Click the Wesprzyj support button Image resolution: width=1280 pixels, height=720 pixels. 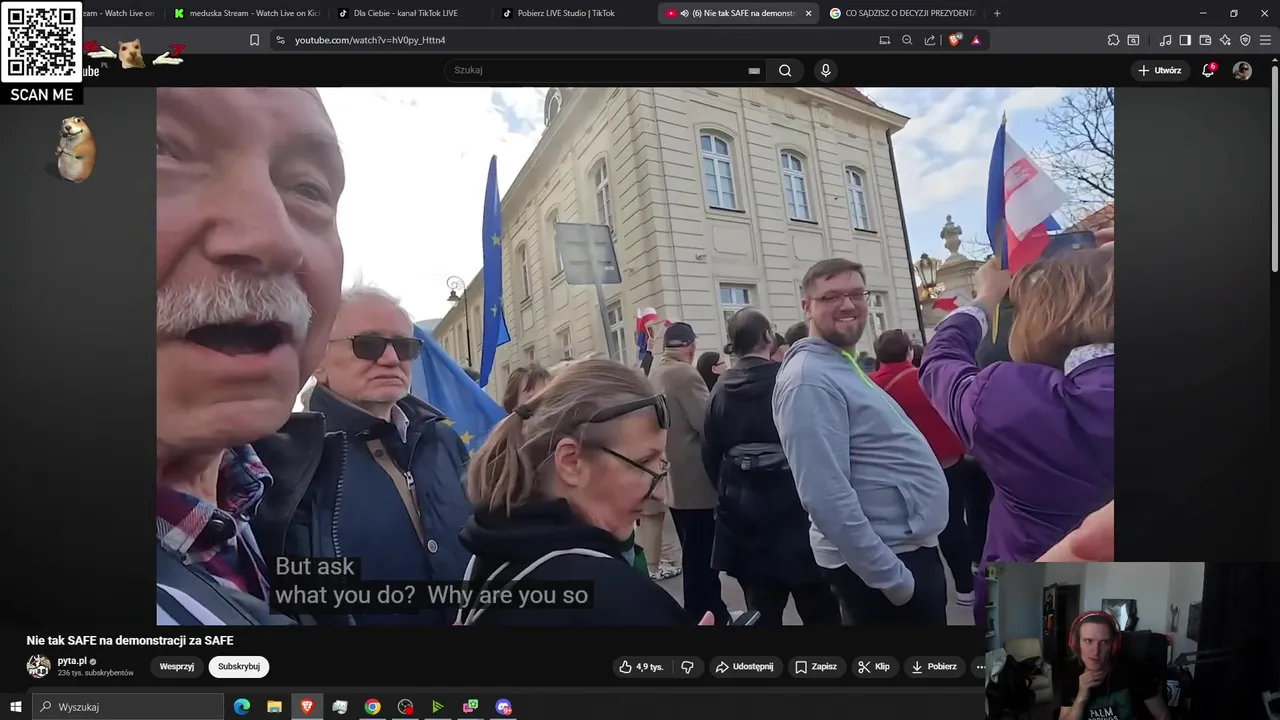click(177, 667)
